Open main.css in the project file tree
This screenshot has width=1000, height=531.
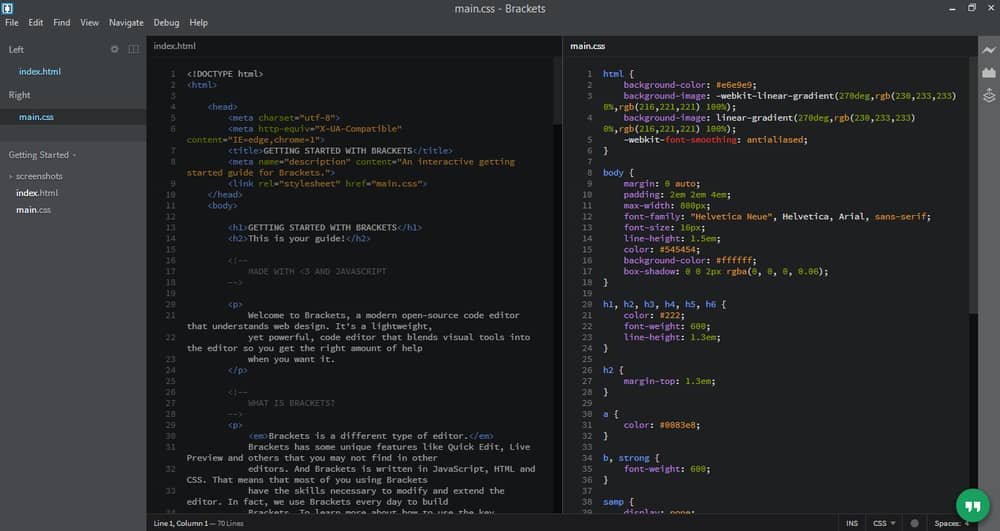[x=33, y=209]
